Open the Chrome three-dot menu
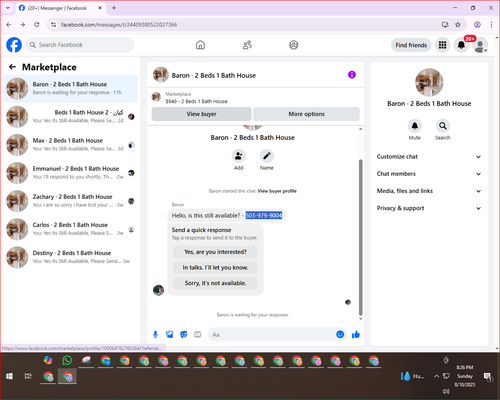The image size is (500, 400). pos(491,25)
